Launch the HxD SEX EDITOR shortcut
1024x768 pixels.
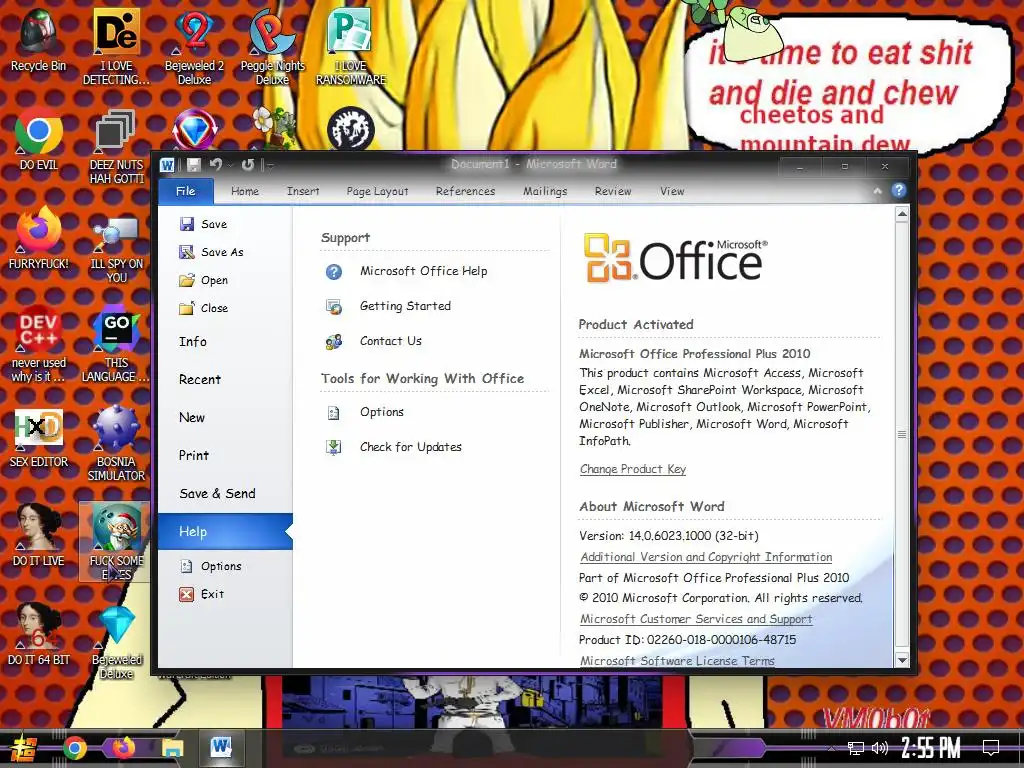tap(38, 438)
